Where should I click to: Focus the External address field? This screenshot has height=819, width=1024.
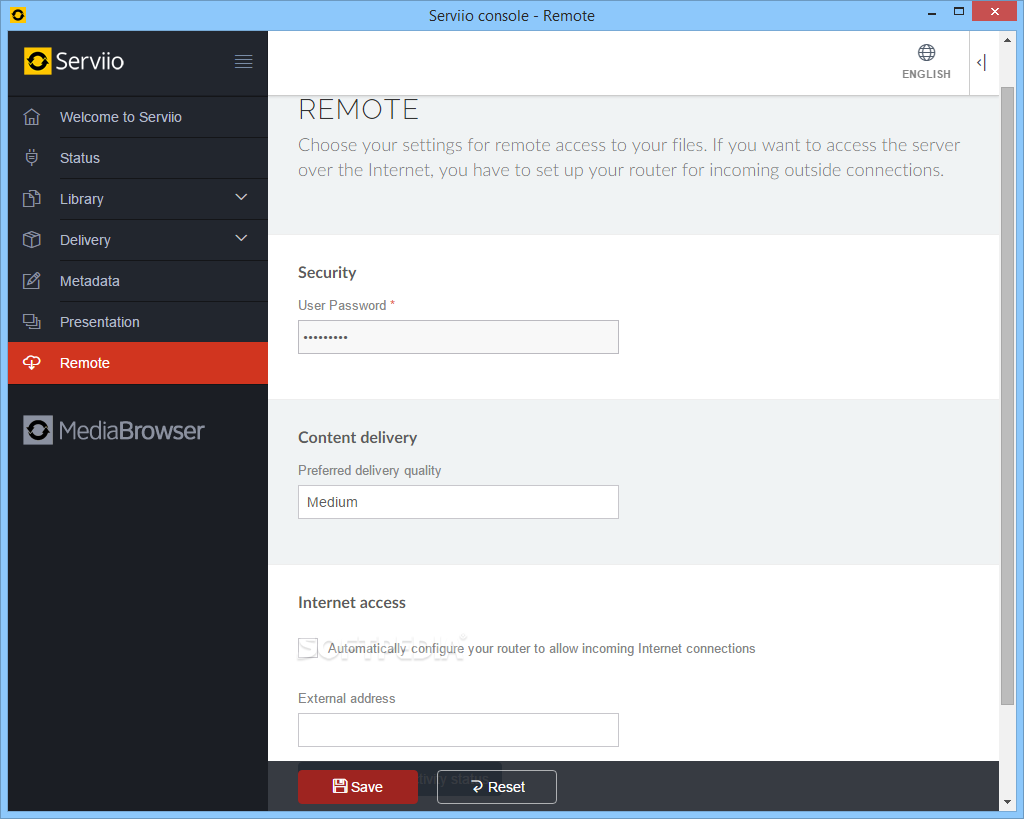458,730
